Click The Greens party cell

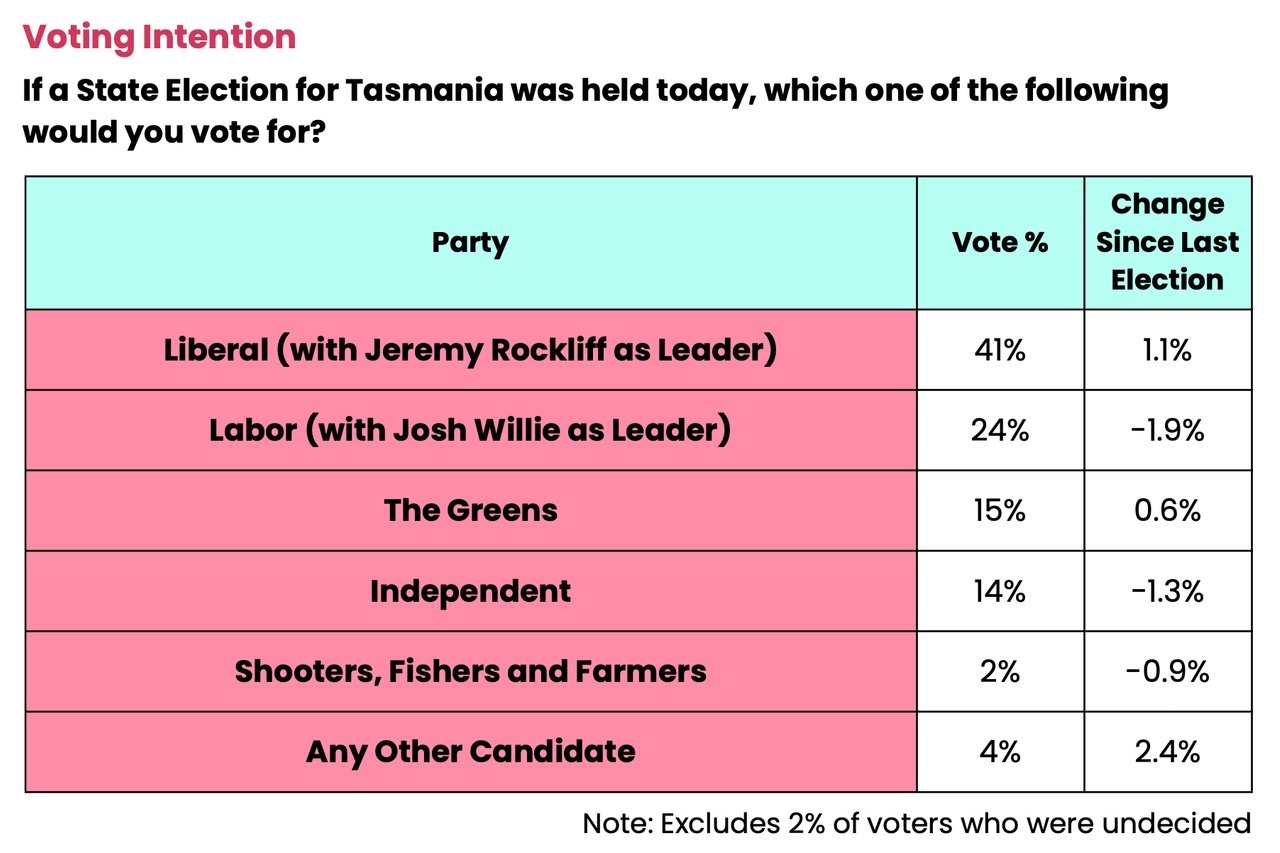[x=470, y=510]
